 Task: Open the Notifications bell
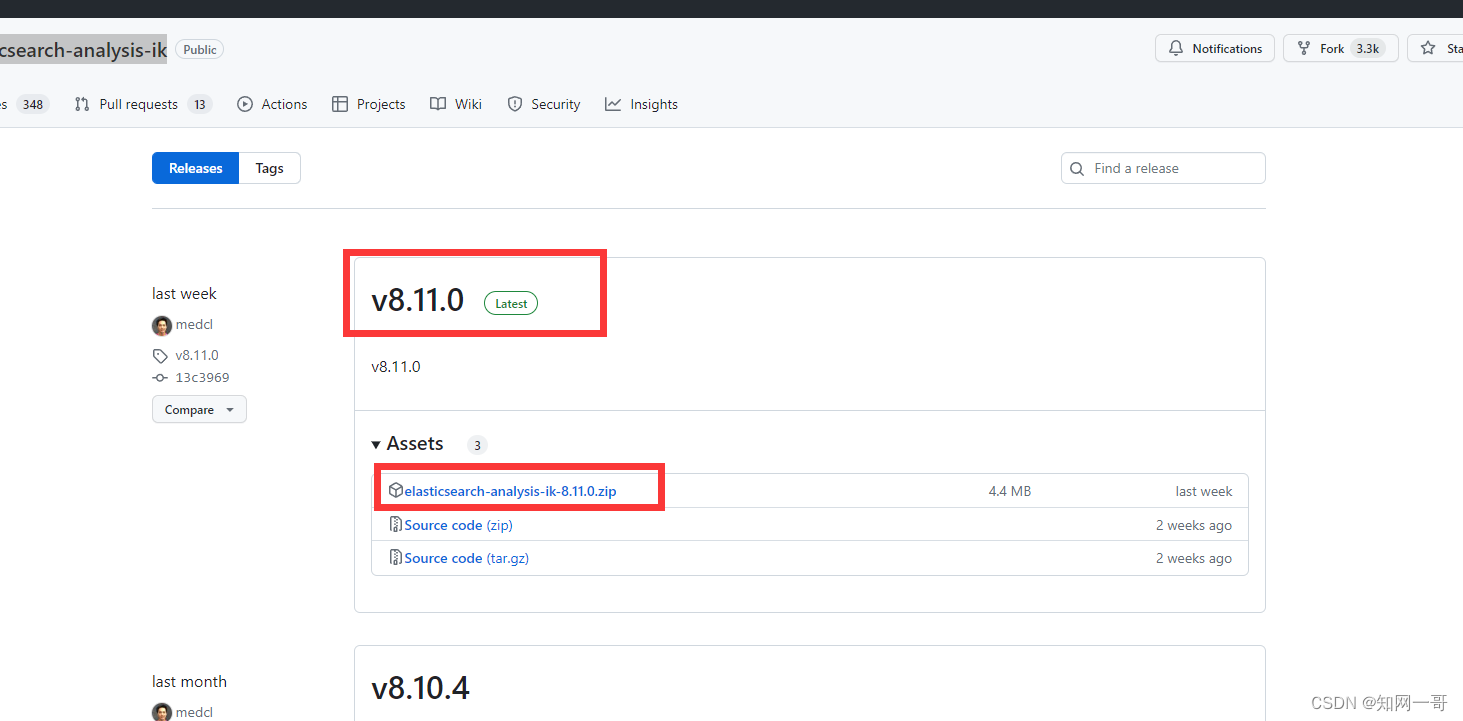1214,48
